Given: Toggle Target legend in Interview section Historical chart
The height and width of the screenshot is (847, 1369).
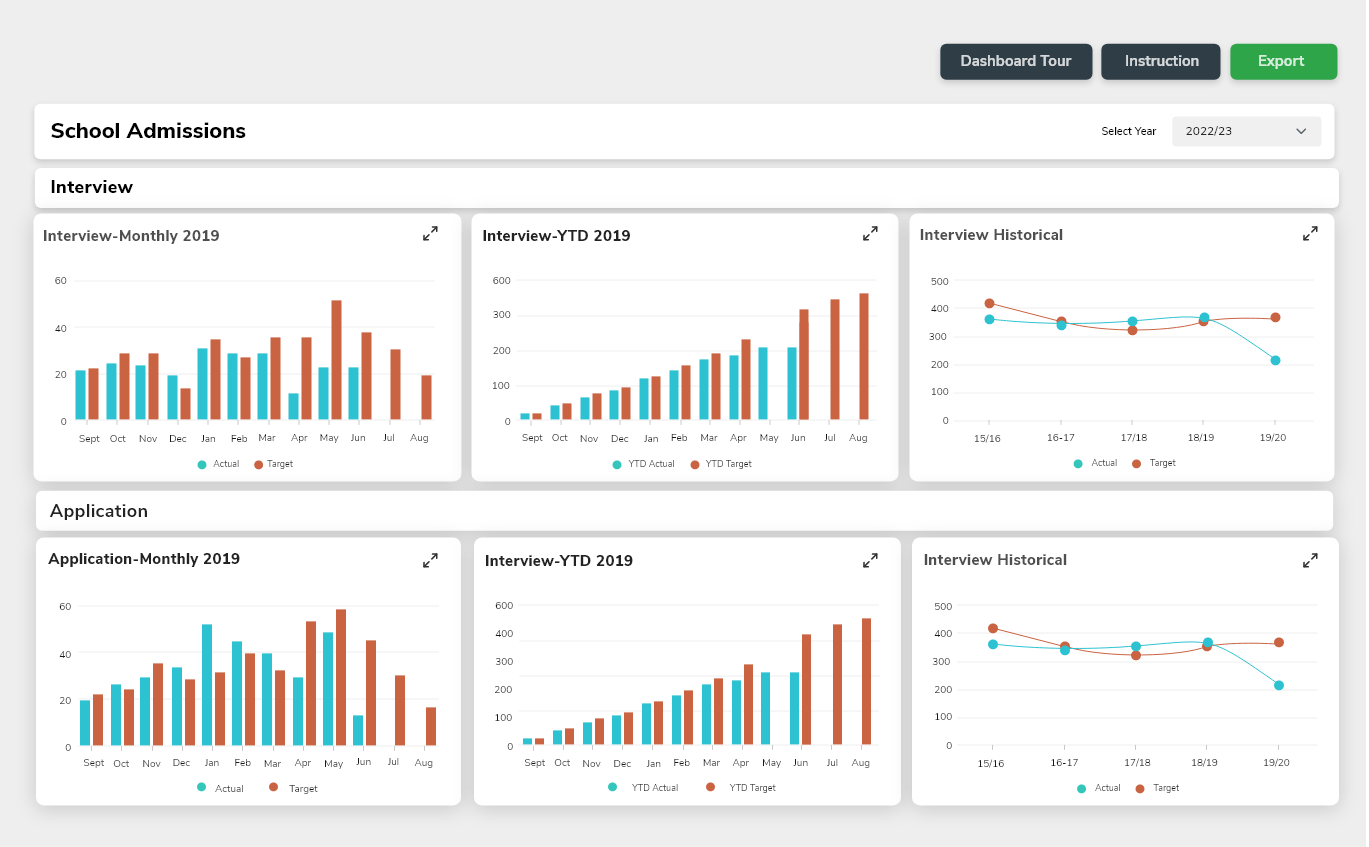Looking at the screenshot, I should (x=1154, y=463).
